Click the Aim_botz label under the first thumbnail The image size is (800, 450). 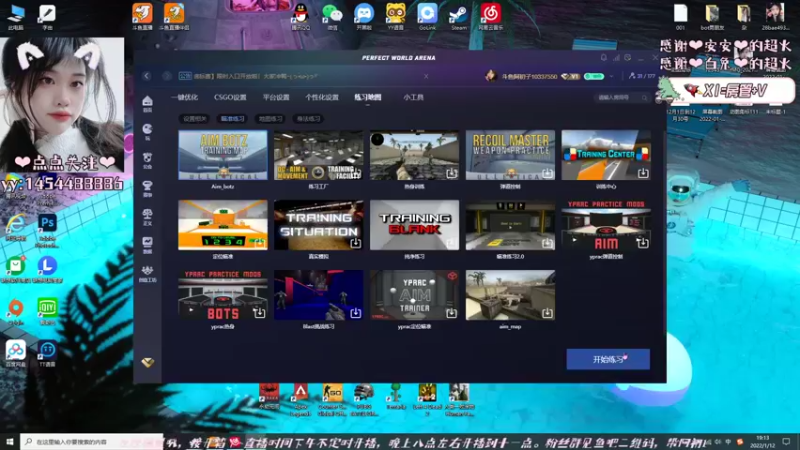222,187
